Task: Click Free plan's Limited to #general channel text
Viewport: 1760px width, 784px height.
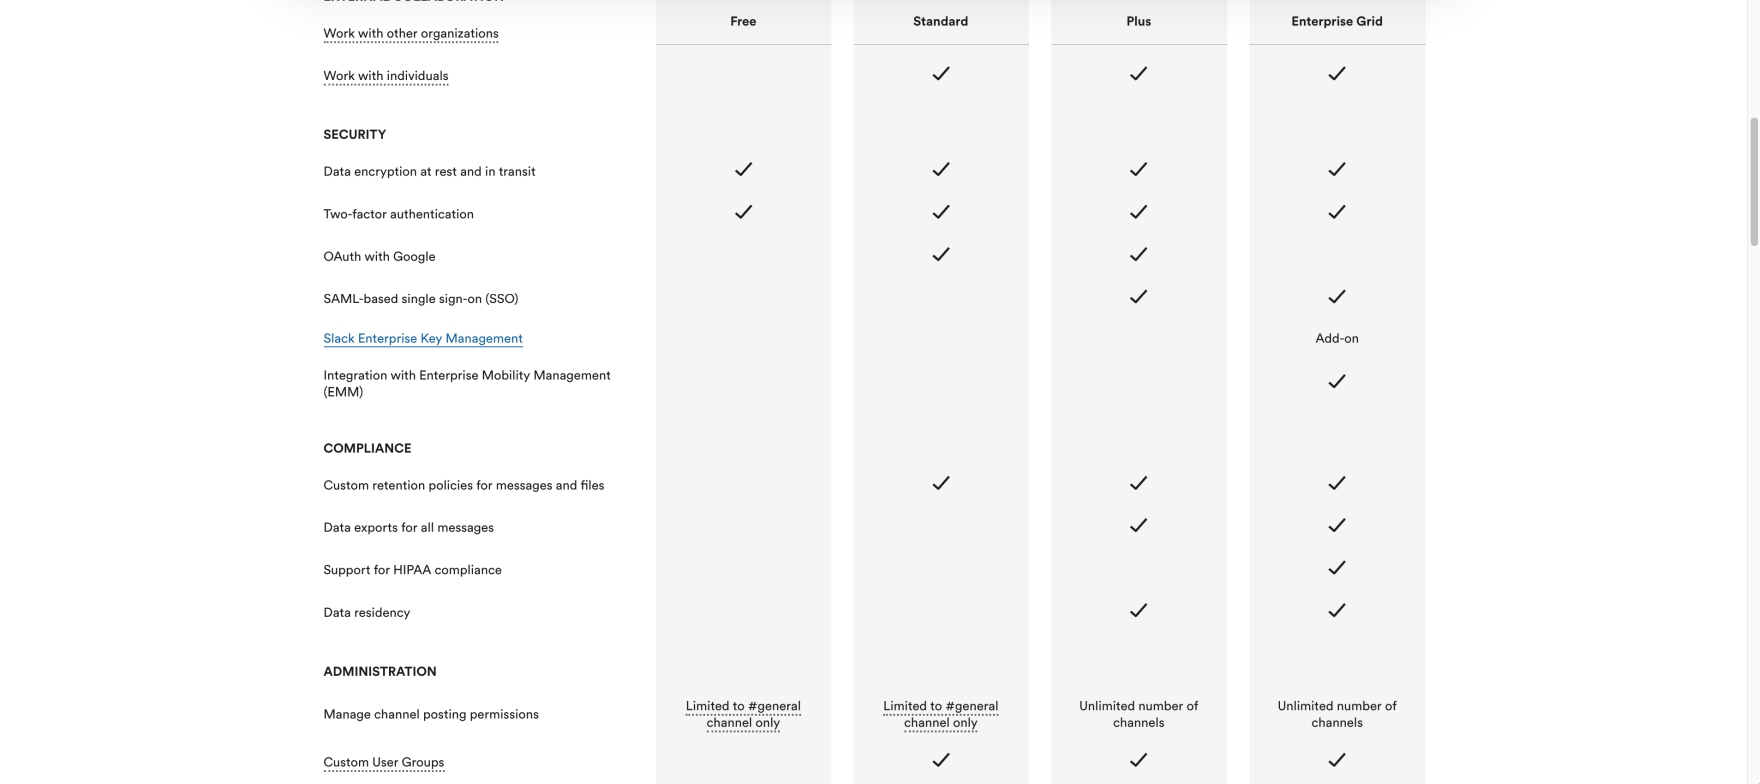Action: pyautogui.click(x=743, y=714)
